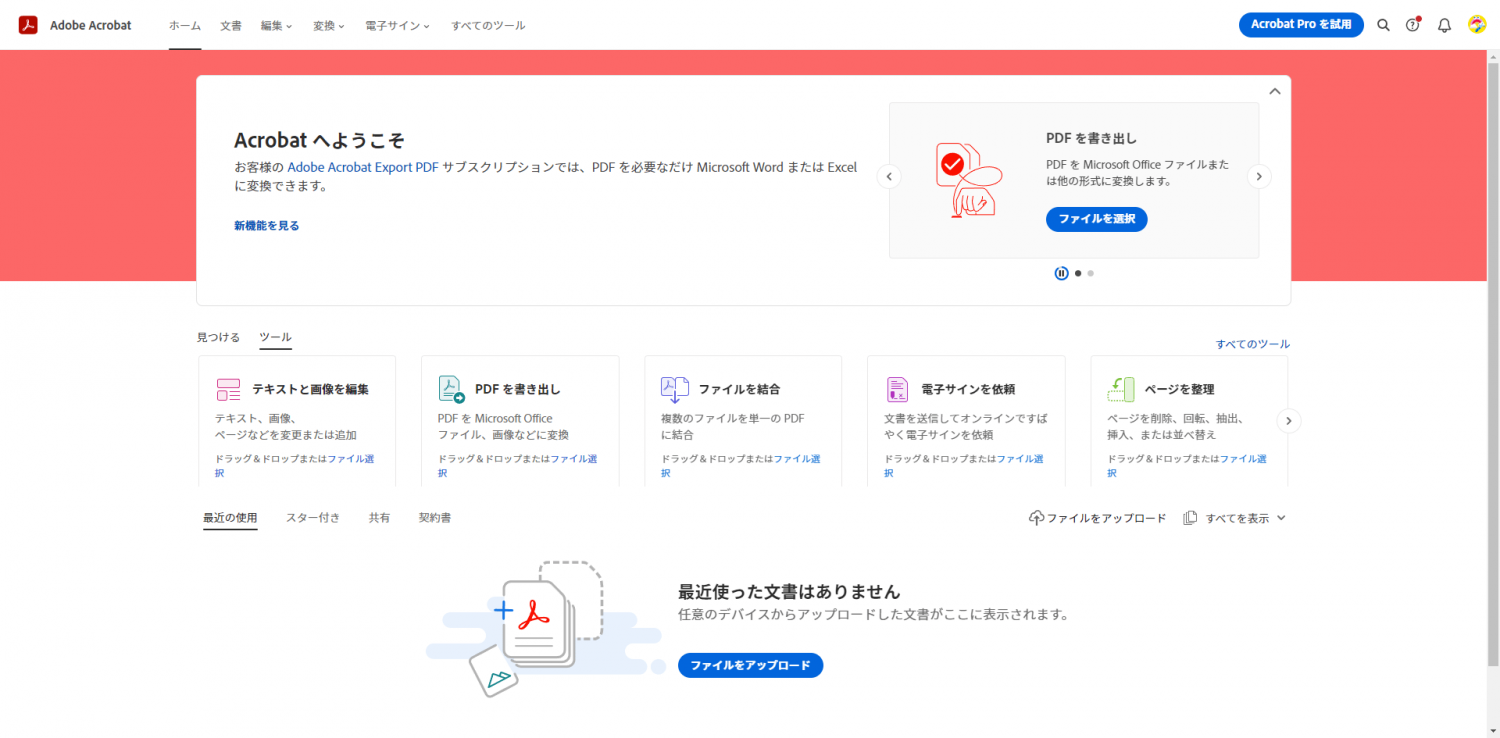
Task: Expand the すべてを表示 dropdown
Action: [x=1245, y=518]
